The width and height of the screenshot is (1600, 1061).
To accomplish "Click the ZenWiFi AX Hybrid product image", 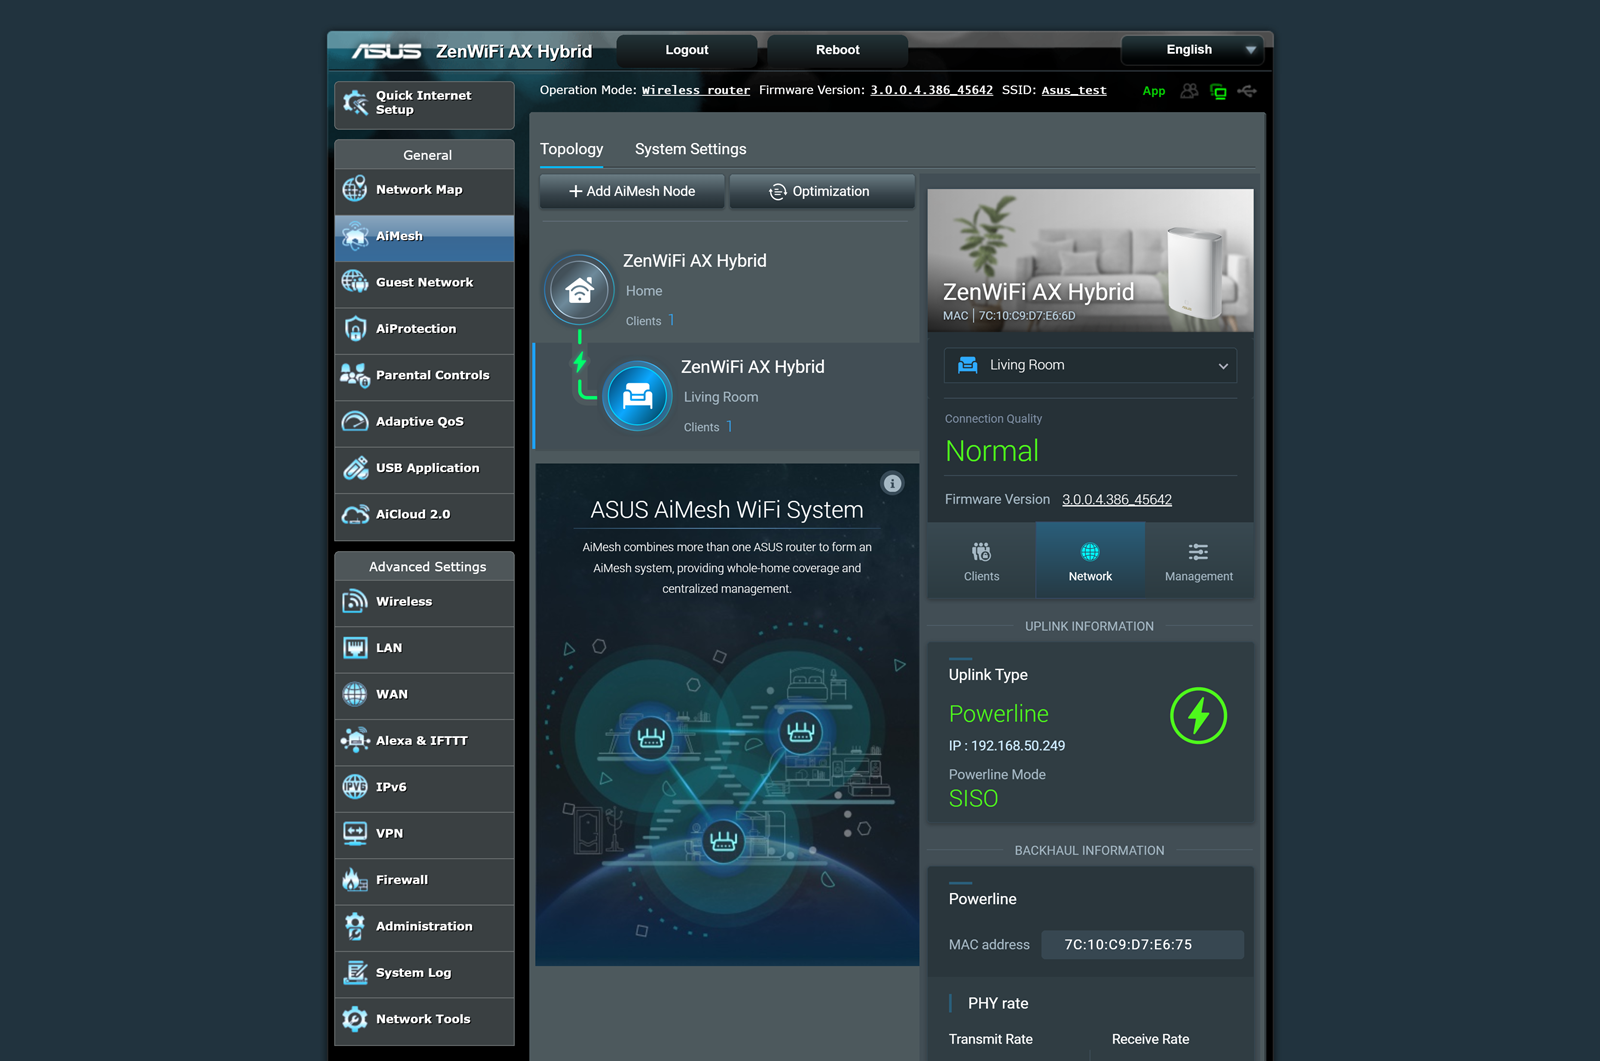I will [1090, 260].
